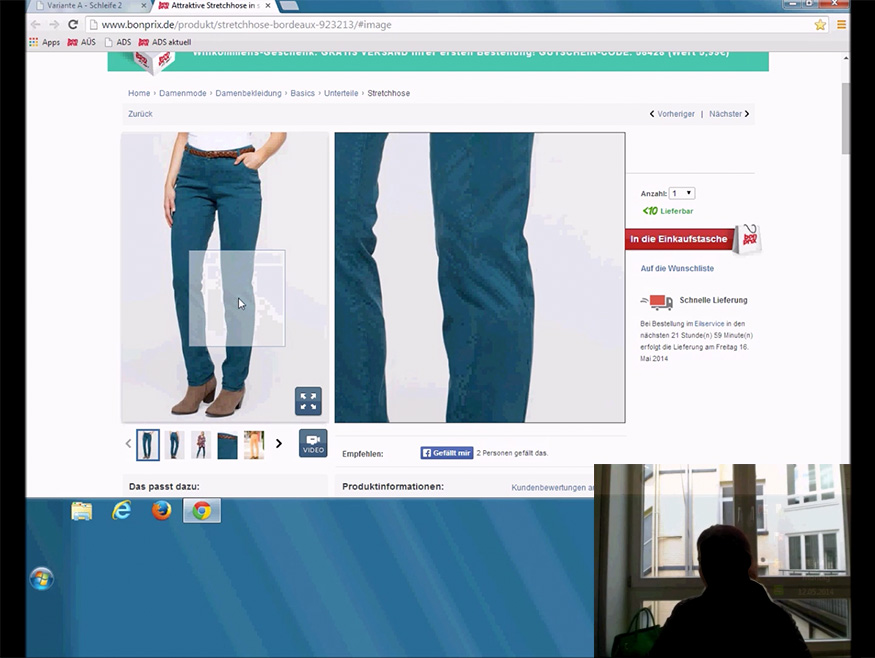The height and width of the screenshot is (658, 875).
Task: Open the ADS aktuell bookmark
Action: click(165, 42)
